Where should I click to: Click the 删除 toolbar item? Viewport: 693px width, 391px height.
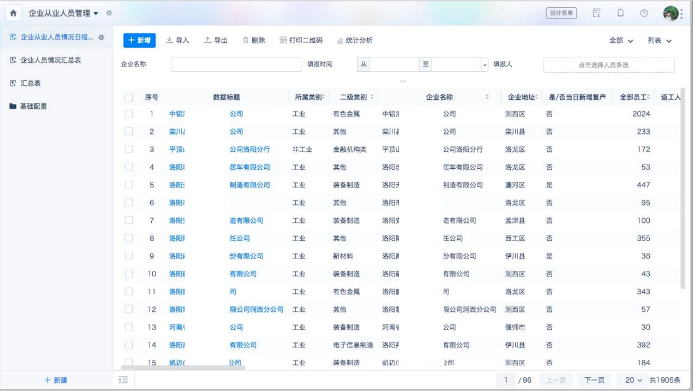tap(254, 40)
